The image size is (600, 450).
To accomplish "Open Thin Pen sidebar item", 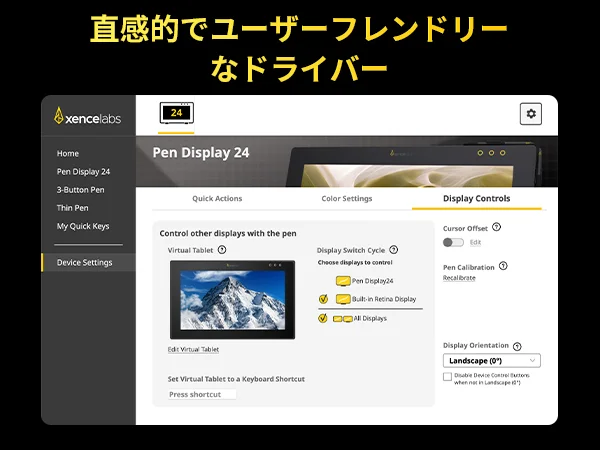I will (x=72, y=208).
